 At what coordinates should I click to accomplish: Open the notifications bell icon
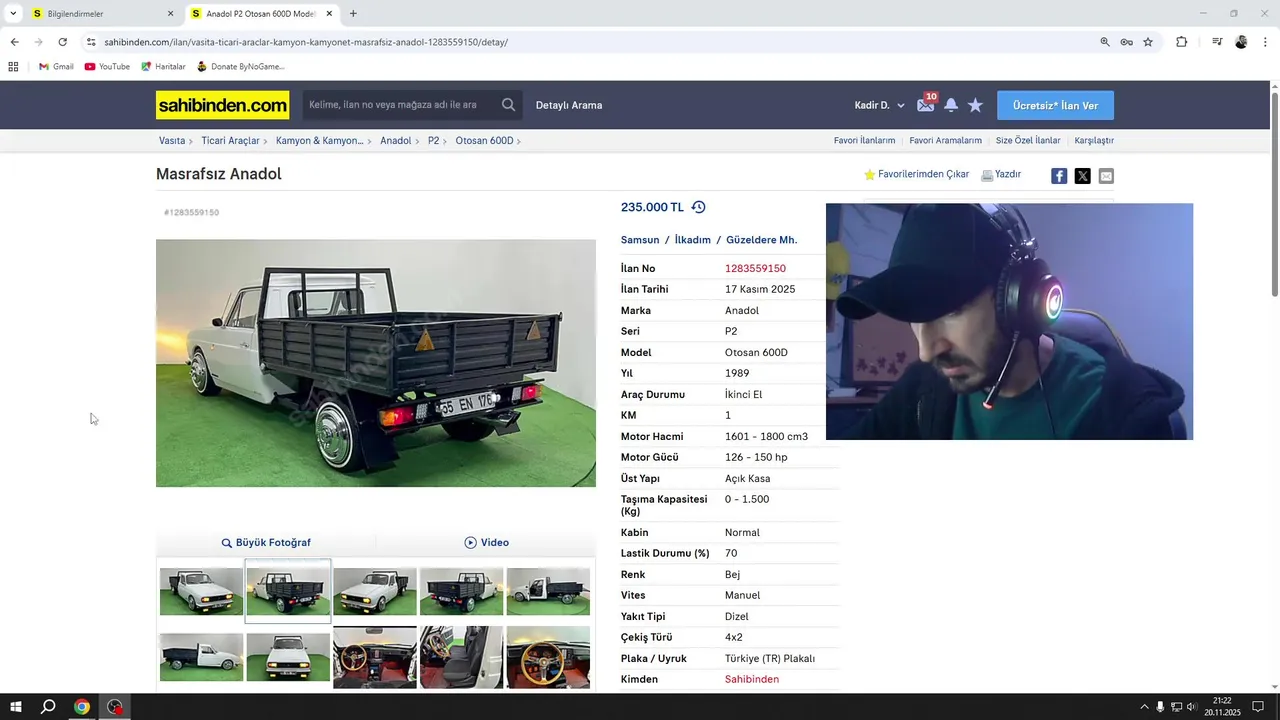coord(951,105)
